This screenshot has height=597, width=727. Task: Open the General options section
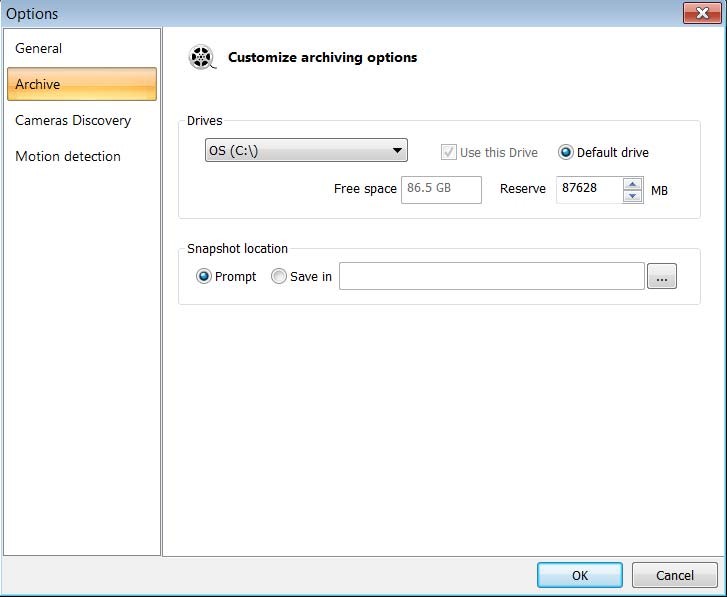pyautogui.click(x=39, y=48)
